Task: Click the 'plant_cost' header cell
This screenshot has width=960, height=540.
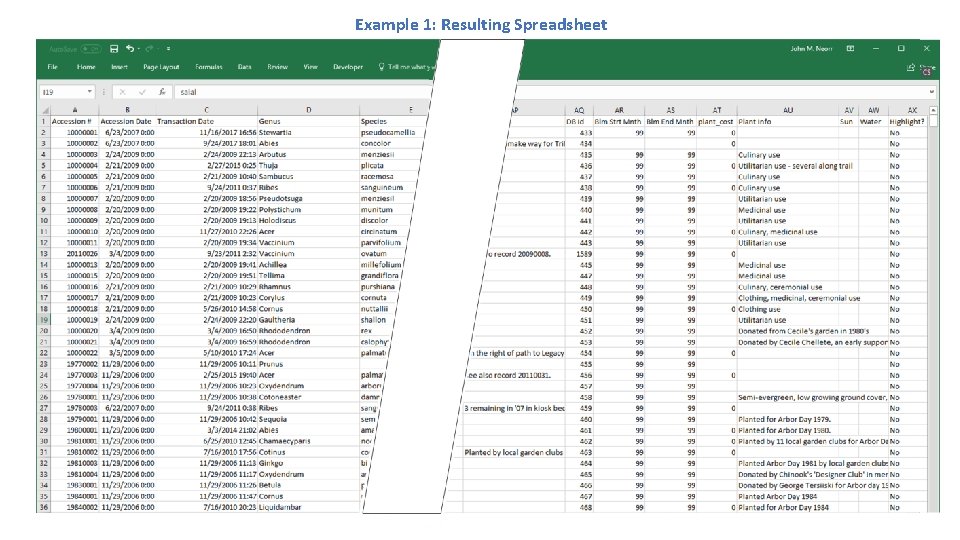Action: [716, 121]
